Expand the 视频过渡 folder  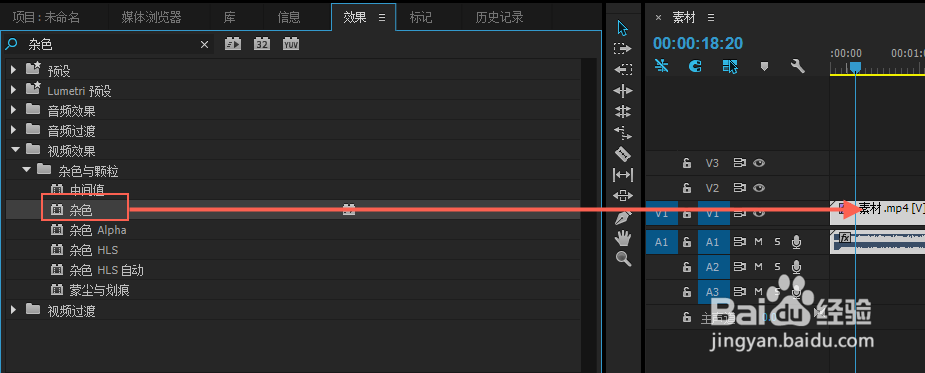click(x=14, y=310)
